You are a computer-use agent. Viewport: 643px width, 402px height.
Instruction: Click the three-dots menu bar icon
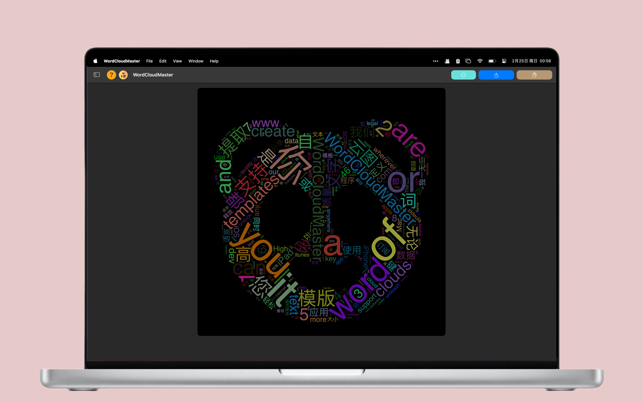point(436,61)
